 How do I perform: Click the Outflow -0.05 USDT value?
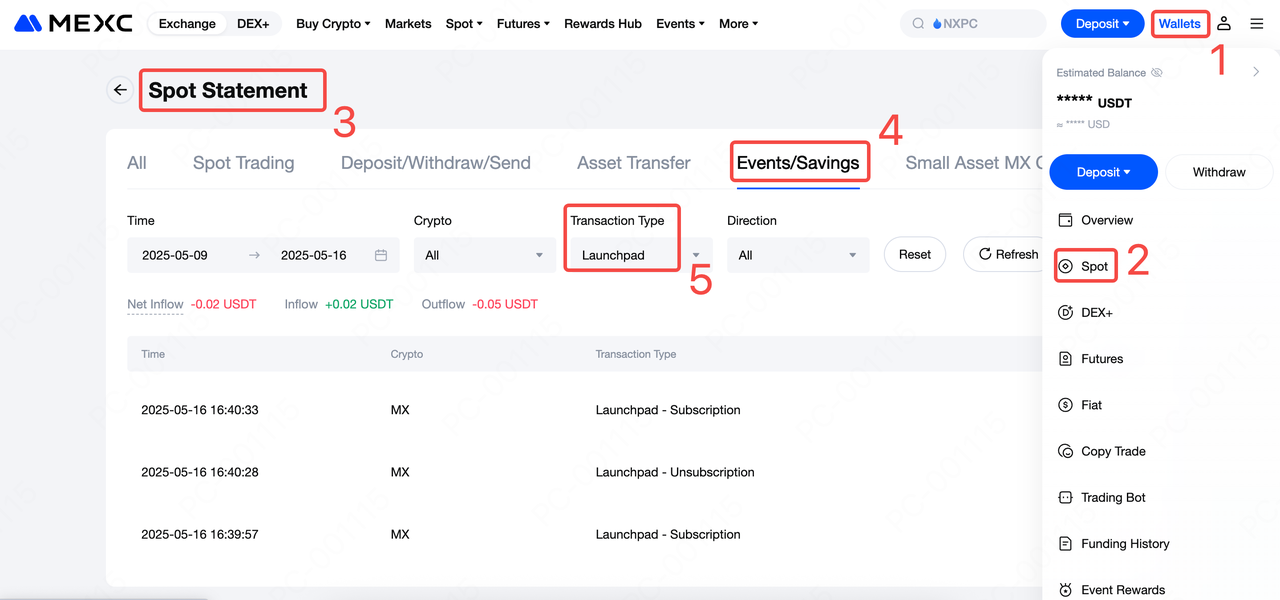pos(505,304)
